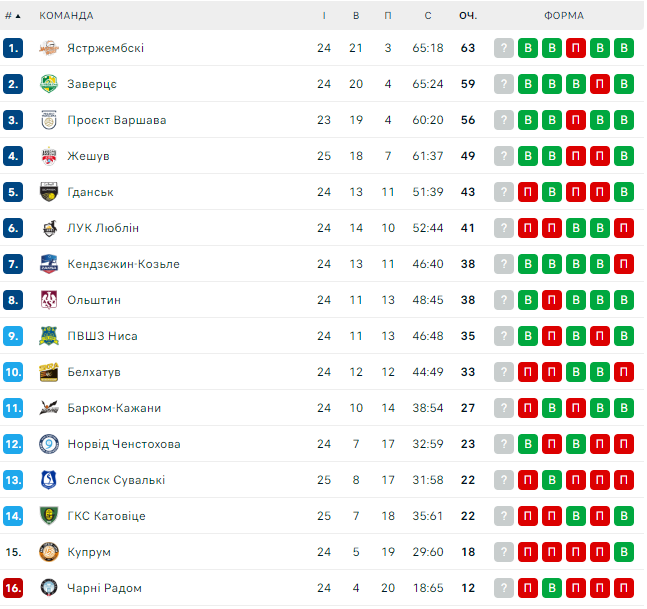647x609 pixels.
Task: Click the Заверцє team logo
Action: [48, 84]
